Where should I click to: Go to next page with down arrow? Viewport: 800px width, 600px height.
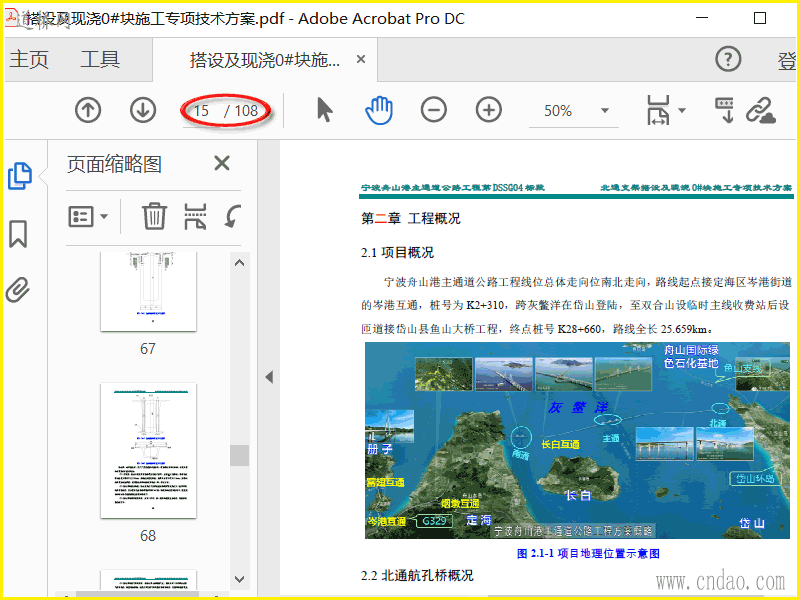pos(142,110)
